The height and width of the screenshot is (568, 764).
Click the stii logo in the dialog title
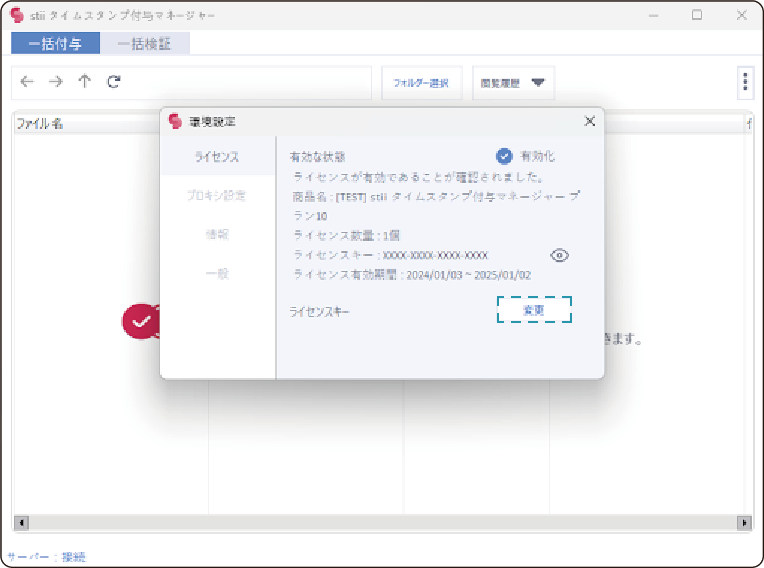[x=175, y=121]
